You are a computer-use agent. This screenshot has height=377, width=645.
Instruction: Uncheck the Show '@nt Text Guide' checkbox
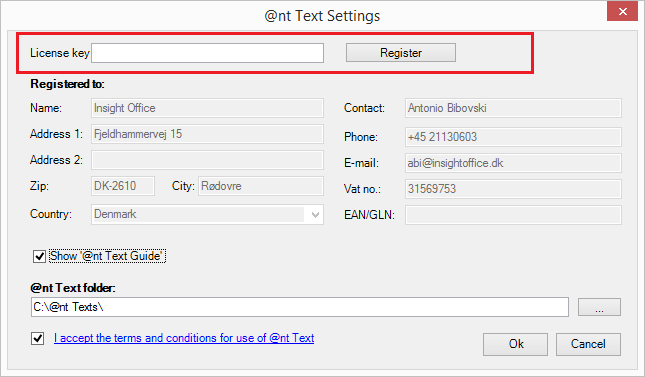[x=39, y=256]
